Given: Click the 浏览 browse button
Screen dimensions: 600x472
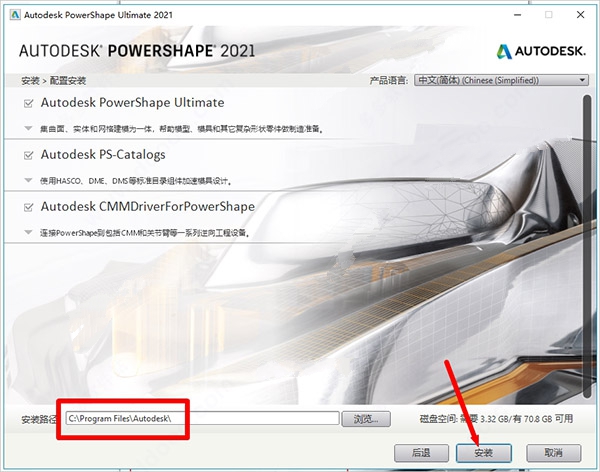Looking at the screenshot, I should [x=366, y=419].
